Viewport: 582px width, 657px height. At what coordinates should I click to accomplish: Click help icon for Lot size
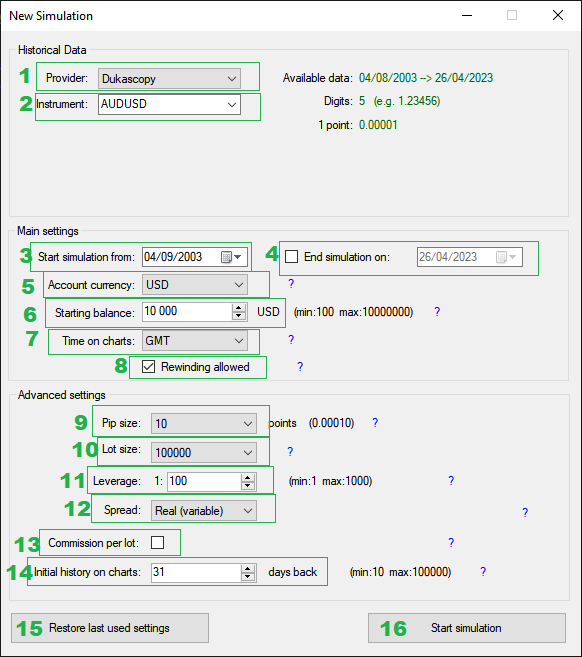click(290, 452)
